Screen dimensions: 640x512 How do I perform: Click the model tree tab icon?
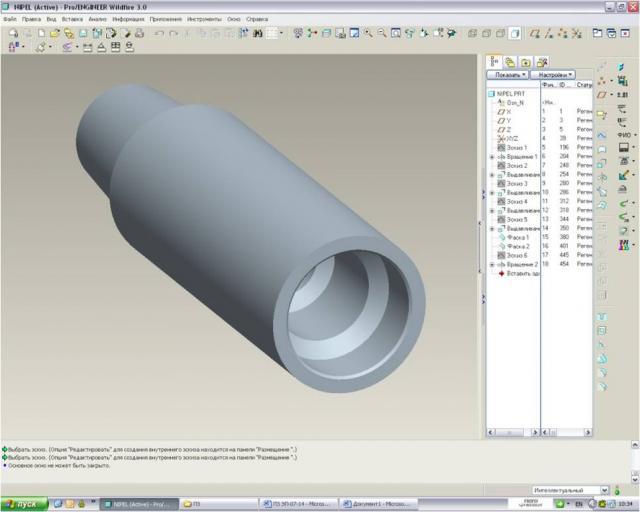pos(494,62)
